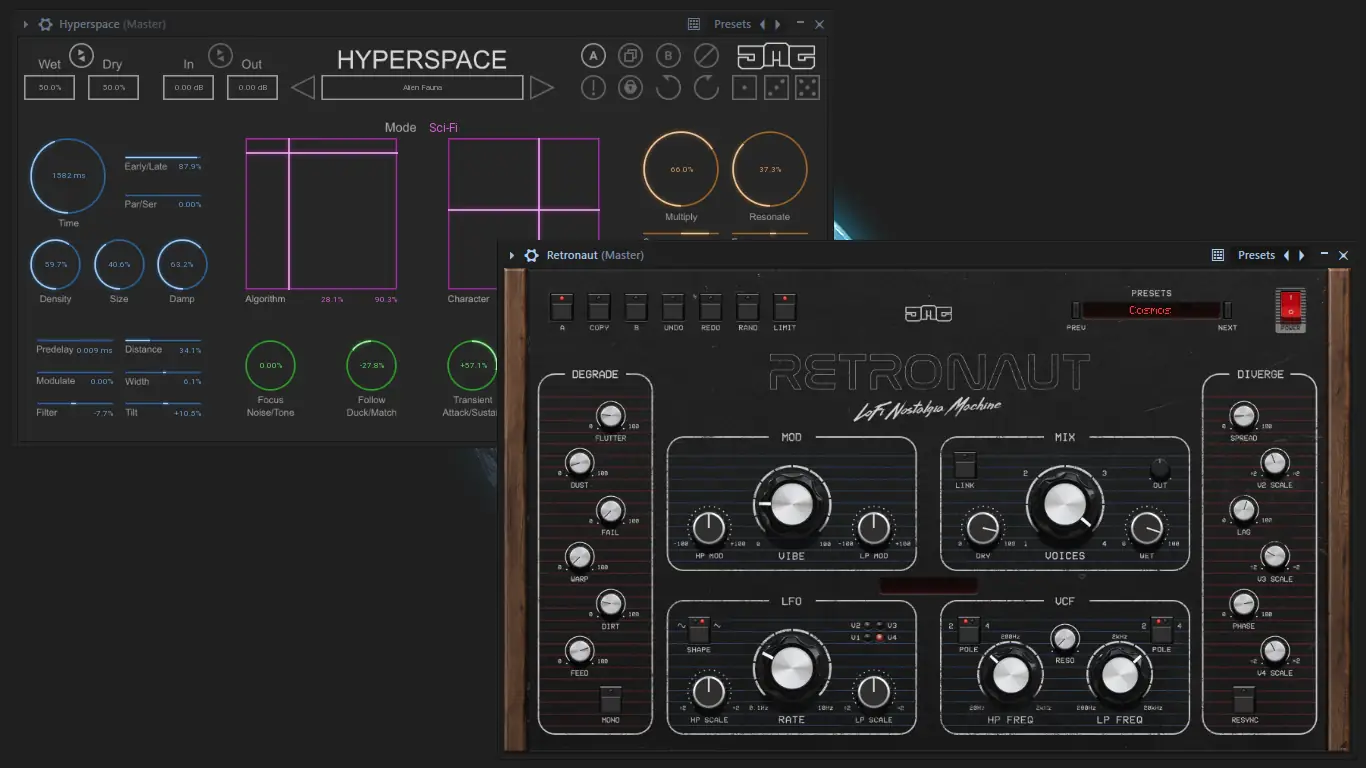1366x768 pixels.
Task: Click the Wet value field in Hyperspace
Action: pos(50,87)
